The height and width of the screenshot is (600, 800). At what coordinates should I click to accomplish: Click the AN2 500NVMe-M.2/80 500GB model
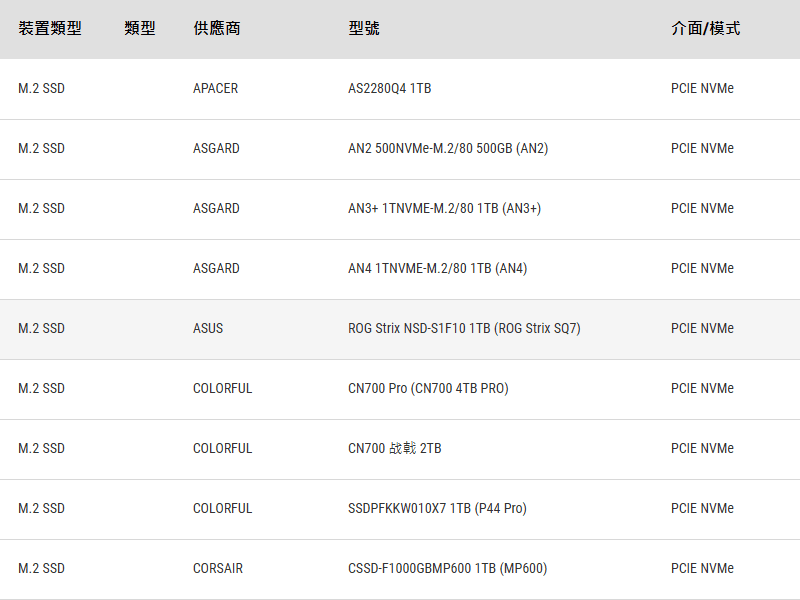tap(448, 148)
